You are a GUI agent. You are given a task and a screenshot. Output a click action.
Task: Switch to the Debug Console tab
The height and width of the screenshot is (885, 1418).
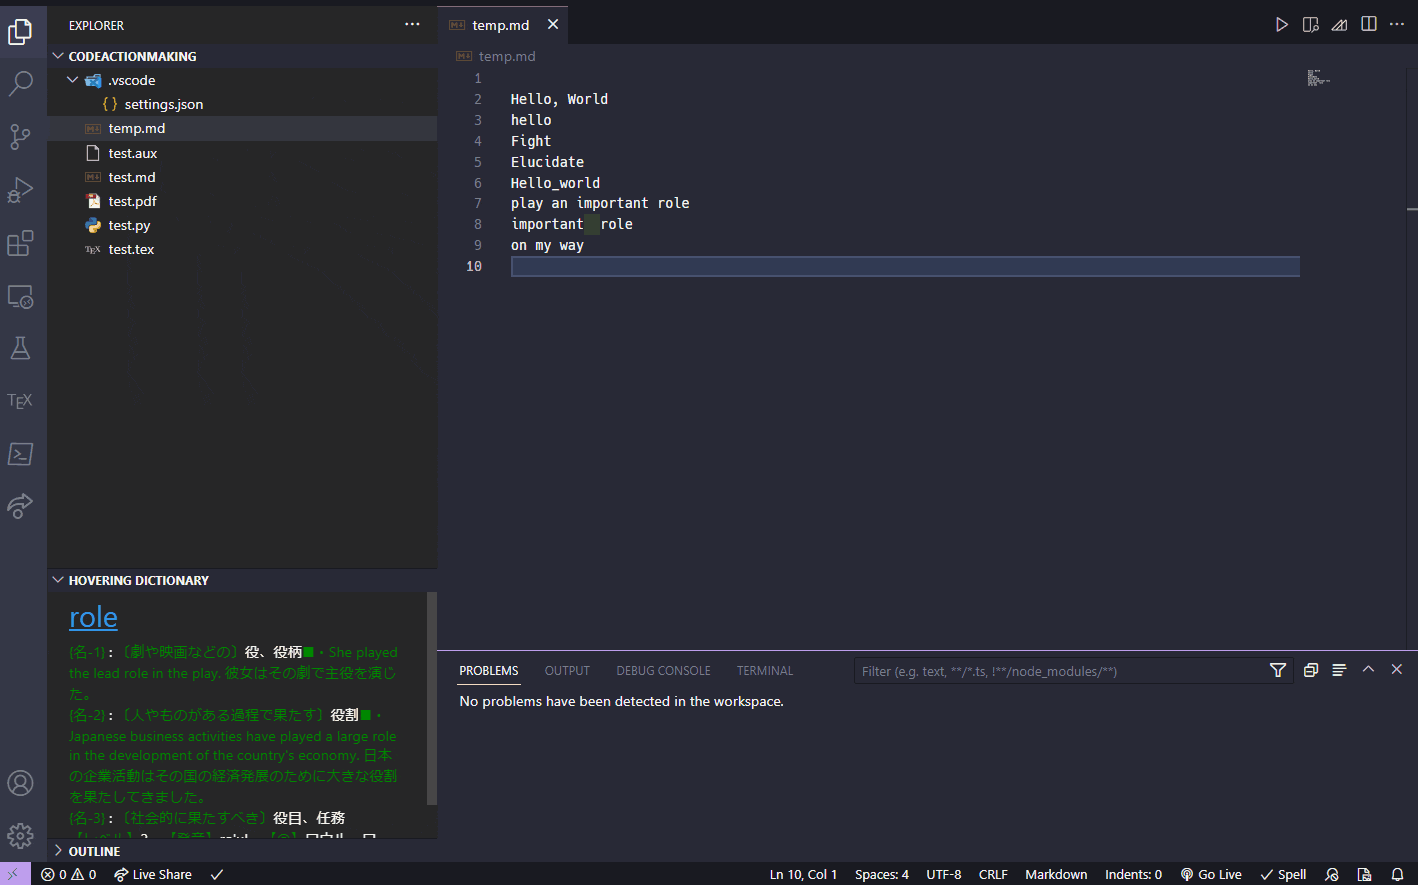click(663, 670)
